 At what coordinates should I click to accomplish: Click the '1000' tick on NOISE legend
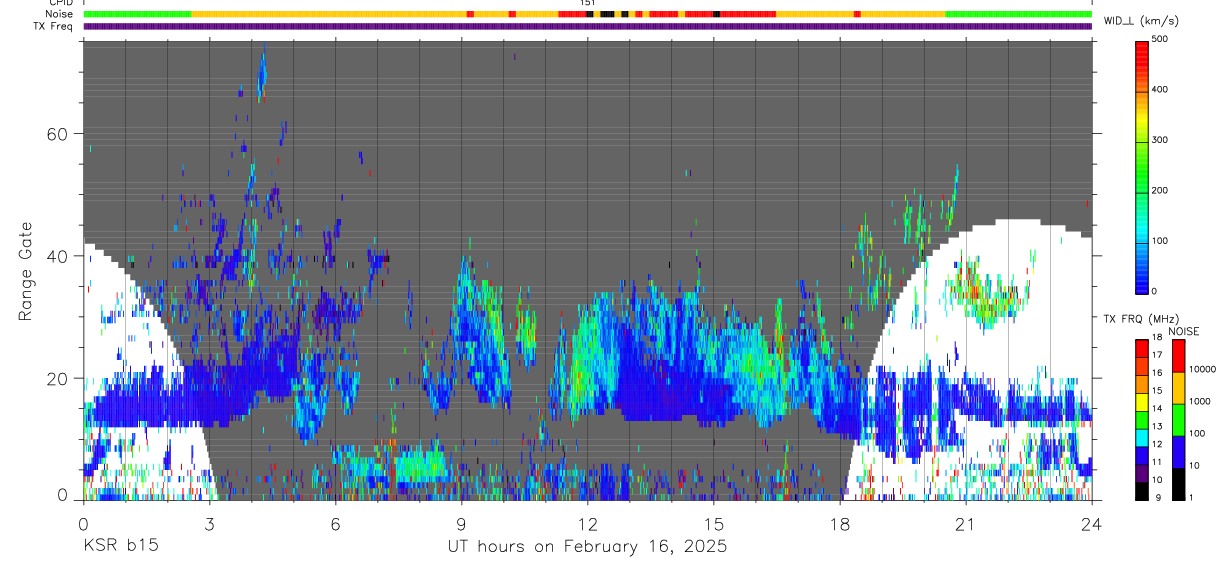click(x=1201, y=401)
